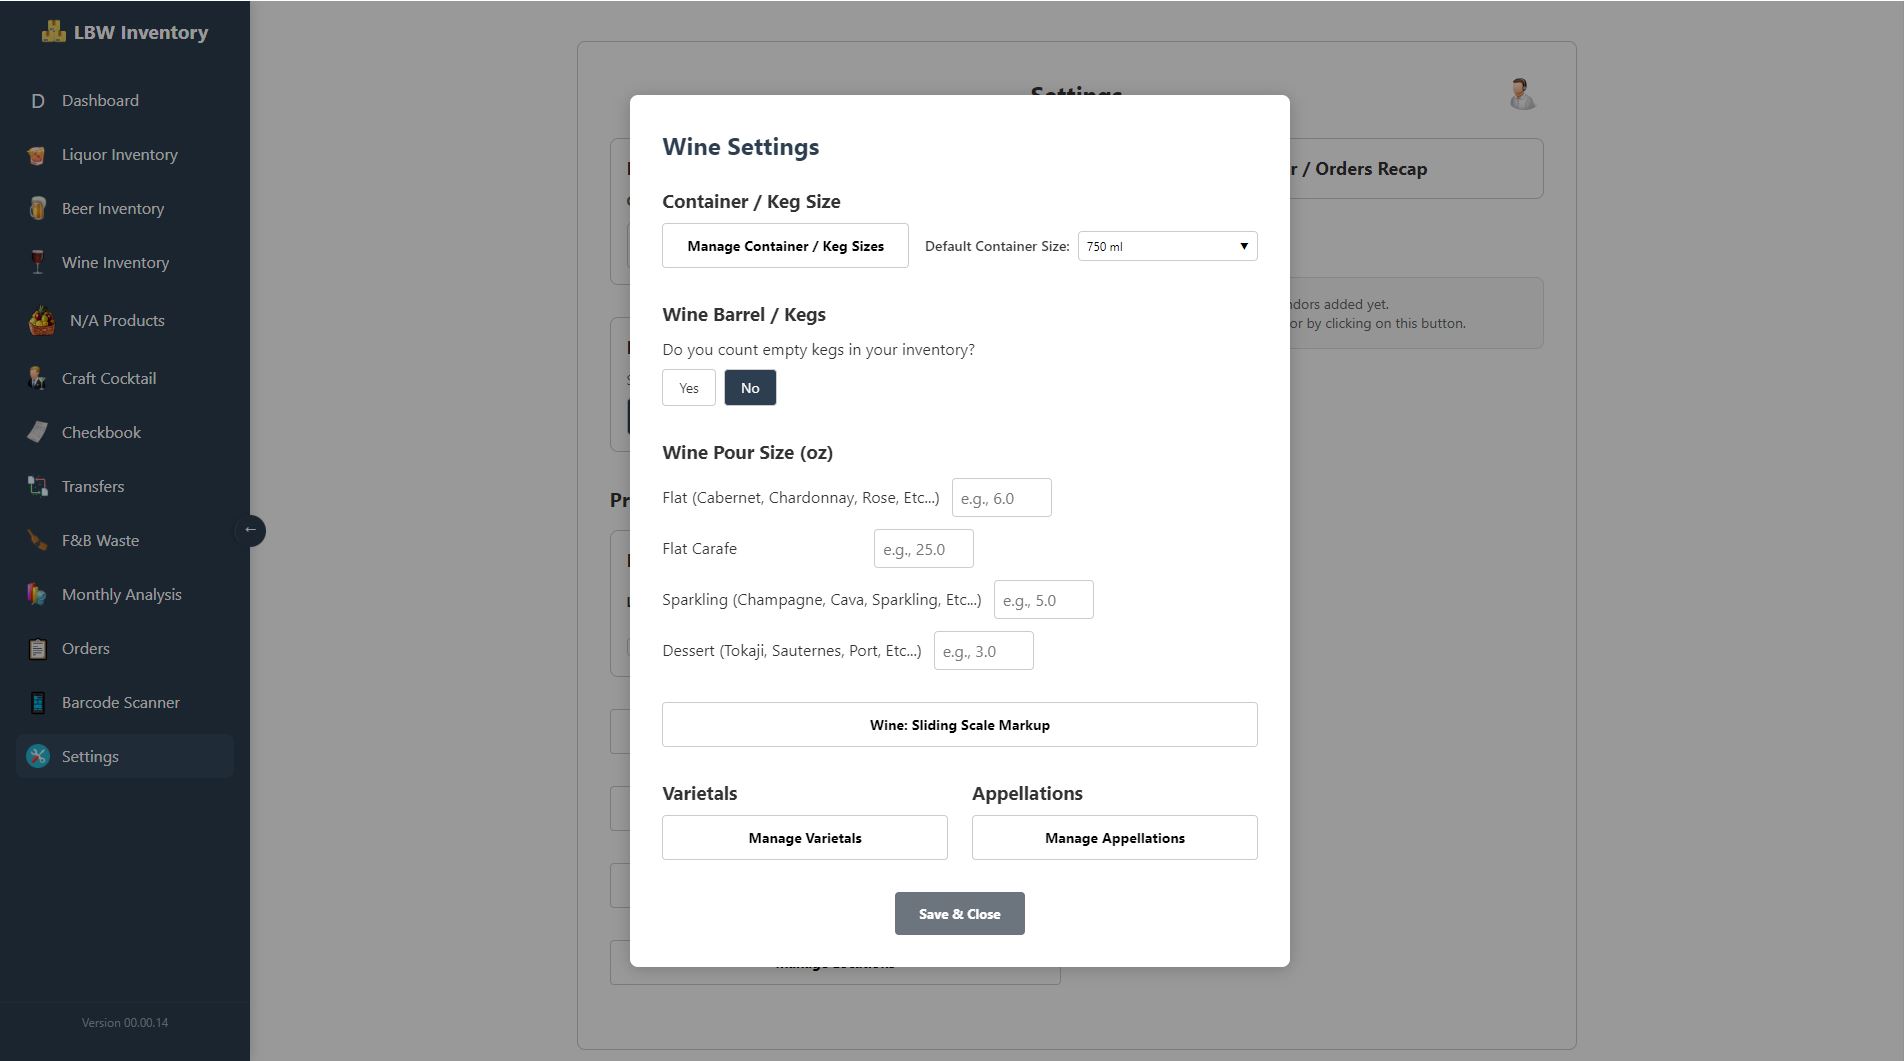The image size is (1904, 1061).
Task: Click the Wine Inventory glass icon
Action: [37, 263]
